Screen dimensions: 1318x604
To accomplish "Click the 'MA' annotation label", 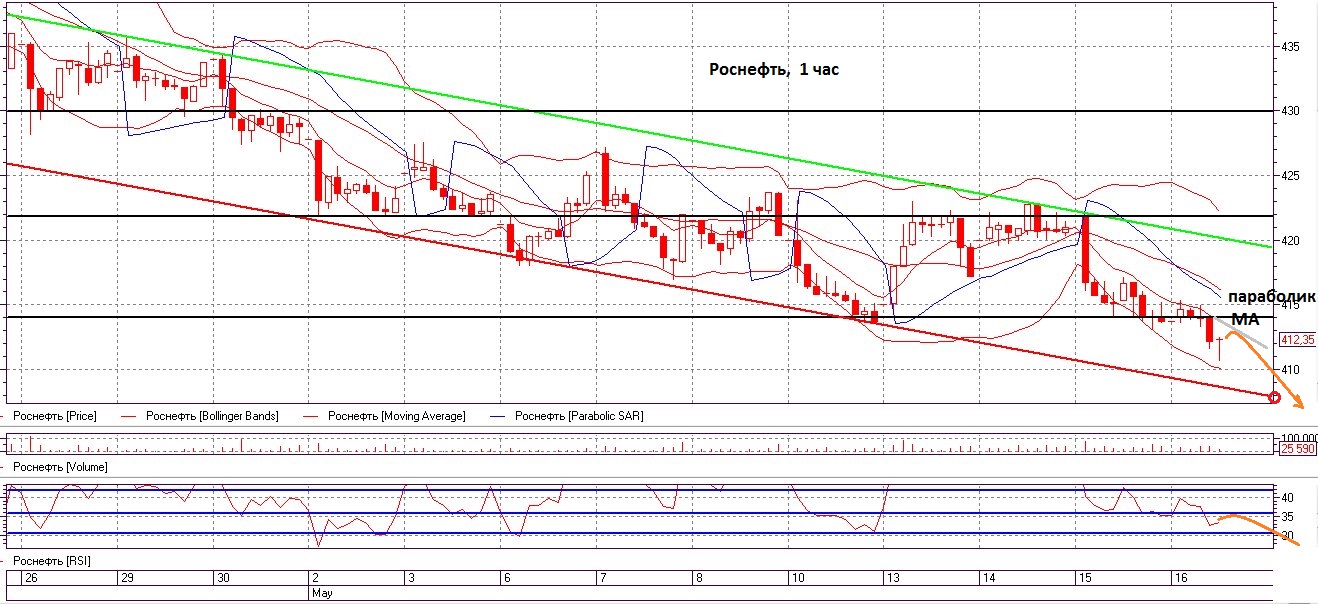I will coord(1245,319).
